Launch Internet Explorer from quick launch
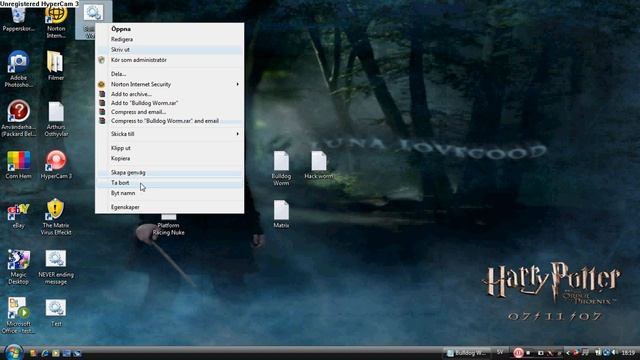 (45, 353)
